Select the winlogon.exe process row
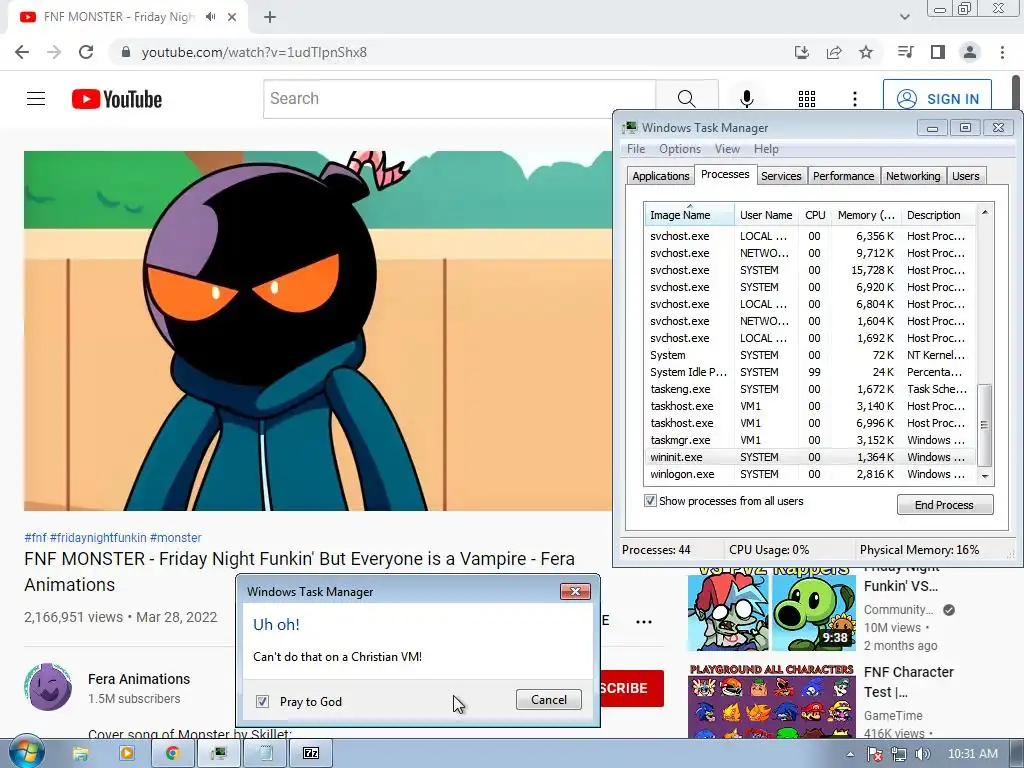Screen dimensions: 1024x768 click(810, 474)
